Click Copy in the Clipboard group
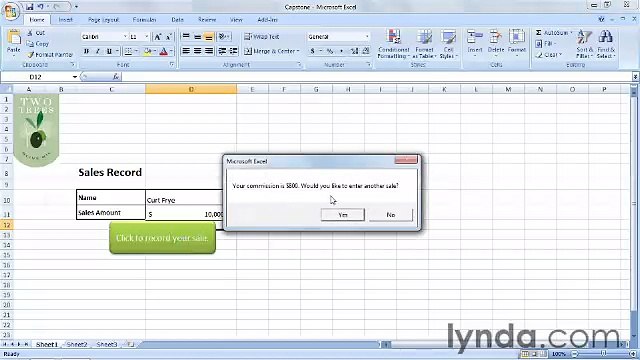The height and width of the screenshot is (360, 640). [x=38, y=44]
